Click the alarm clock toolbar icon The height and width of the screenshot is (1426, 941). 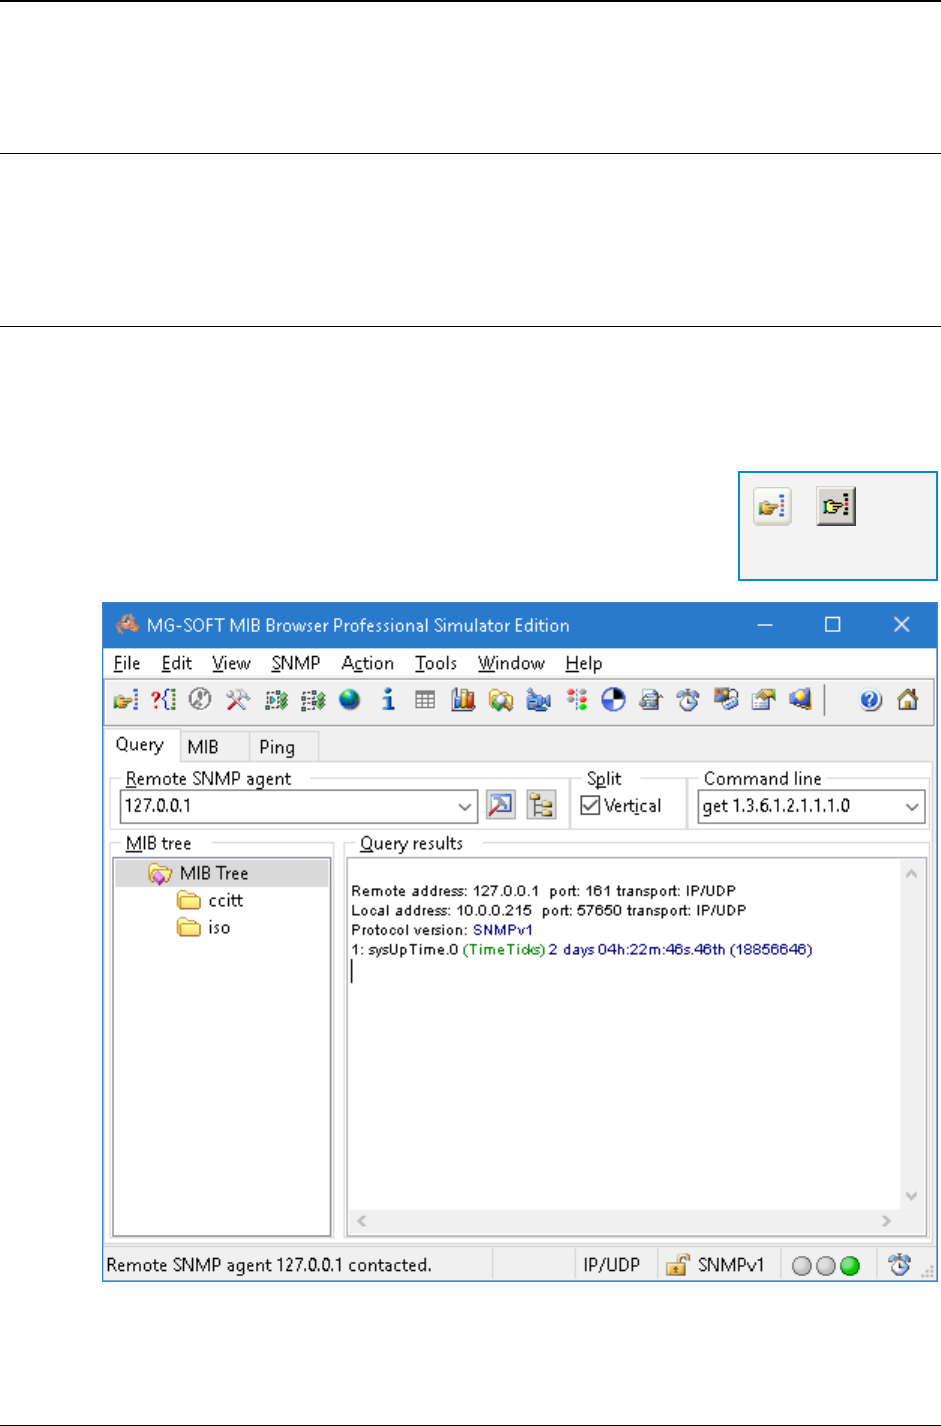[688, 700]
